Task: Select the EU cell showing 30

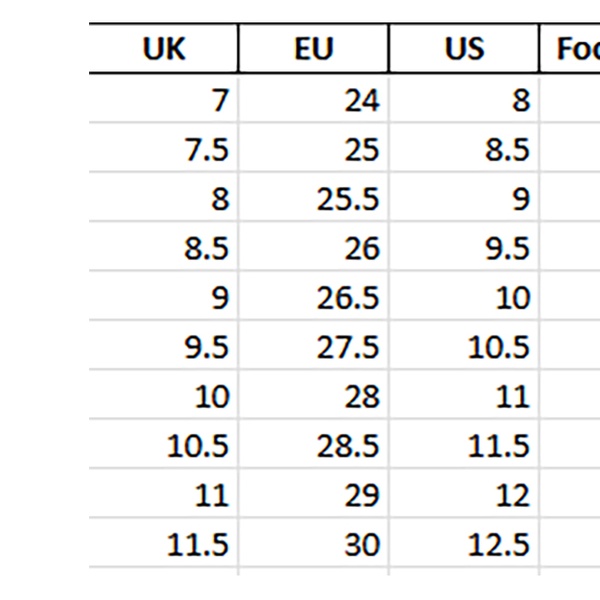Action: [x=314, y=545]
